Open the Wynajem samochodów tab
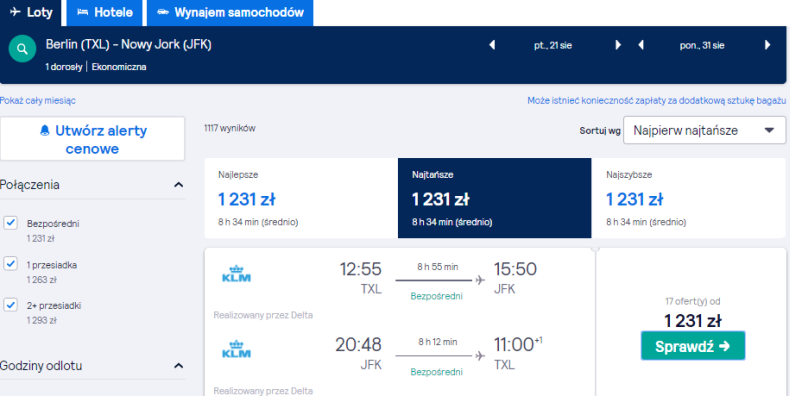790x396 pixels. click(230, 13)
